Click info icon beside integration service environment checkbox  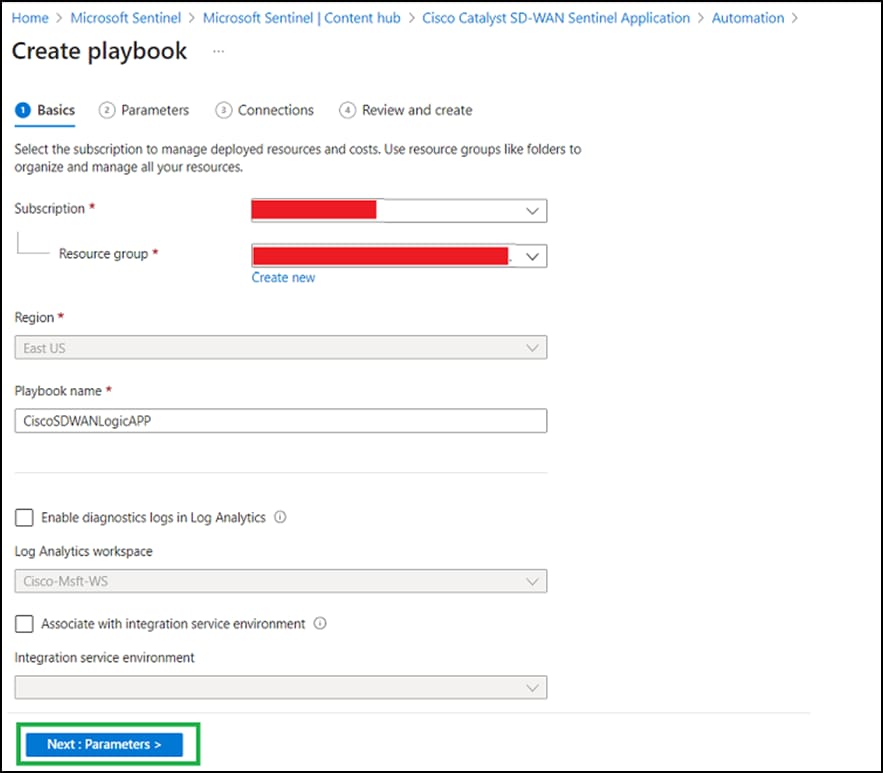pos(320,623)
